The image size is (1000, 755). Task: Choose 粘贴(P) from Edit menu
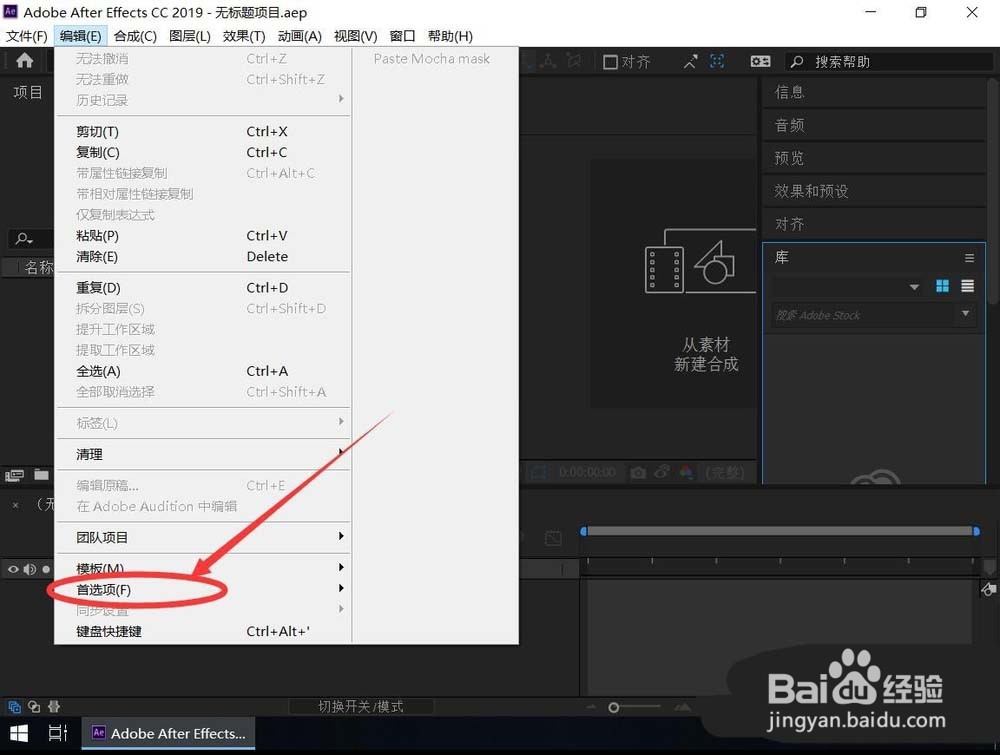(x=203, y=236)
